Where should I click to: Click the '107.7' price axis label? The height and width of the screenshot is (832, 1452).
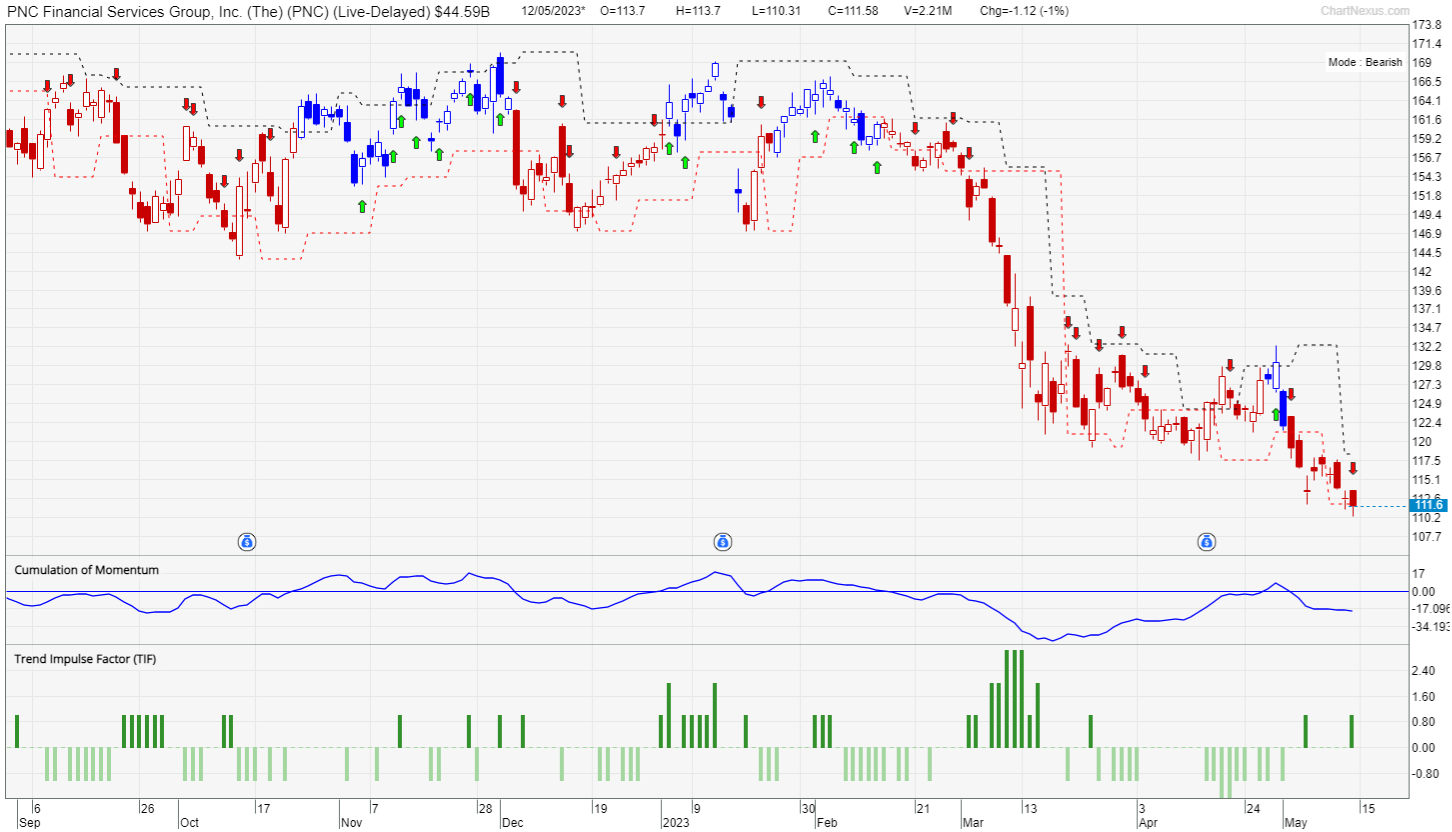(x=1427, y=536)
